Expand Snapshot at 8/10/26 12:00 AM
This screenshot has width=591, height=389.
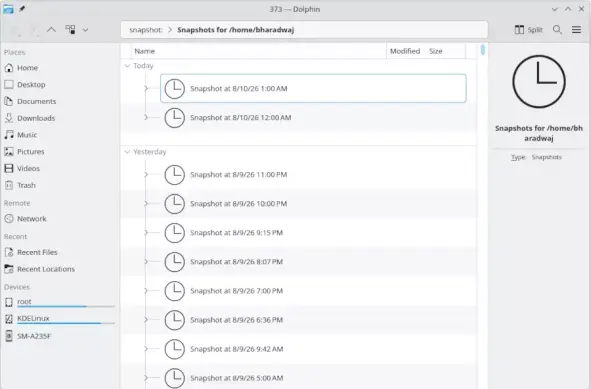click(x=146, y=118)
